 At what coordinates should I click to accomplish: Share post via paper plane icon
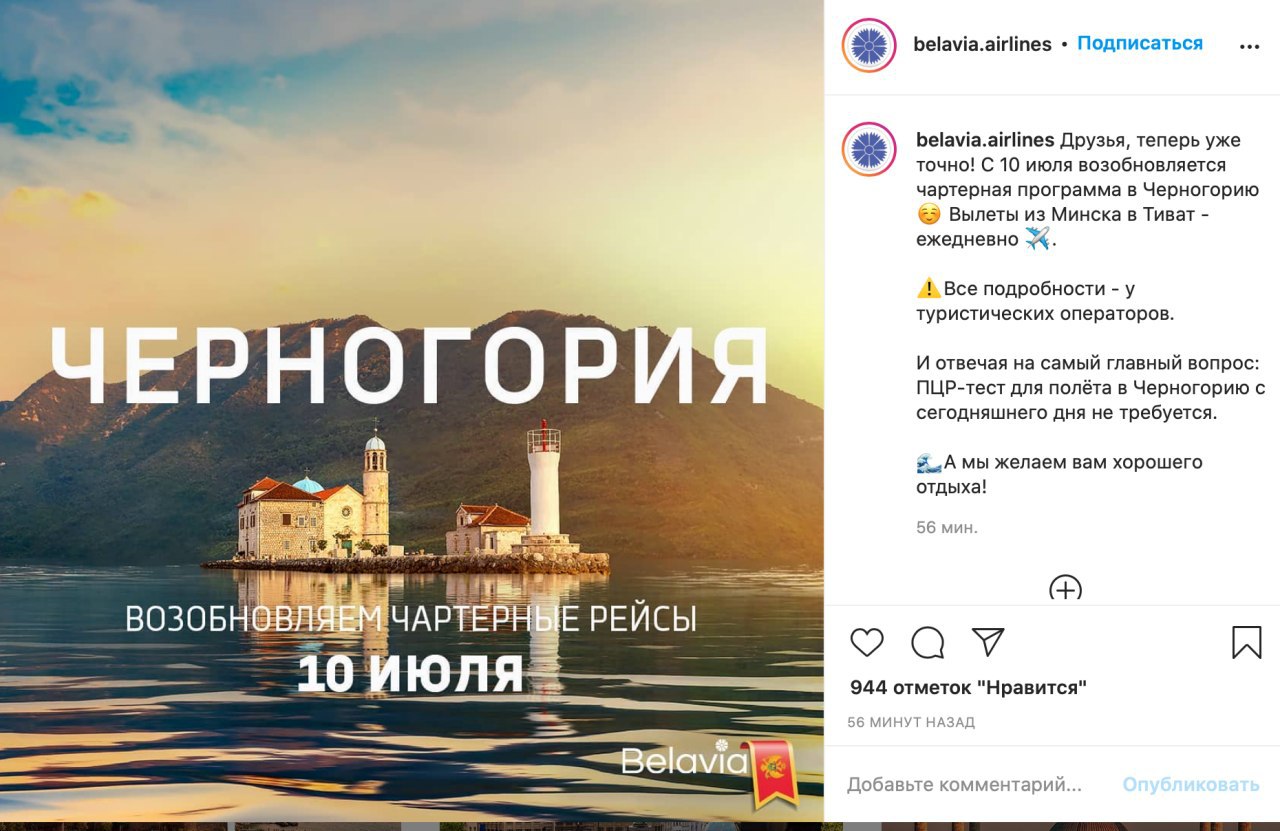click(988, 642)
